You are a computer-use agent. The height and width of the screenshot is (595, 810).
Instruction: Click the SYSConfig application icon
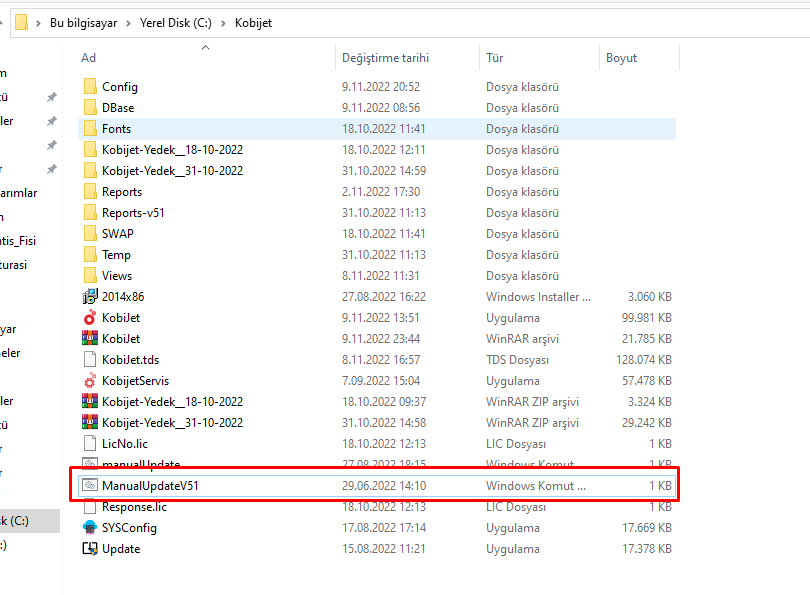[90, 527]
